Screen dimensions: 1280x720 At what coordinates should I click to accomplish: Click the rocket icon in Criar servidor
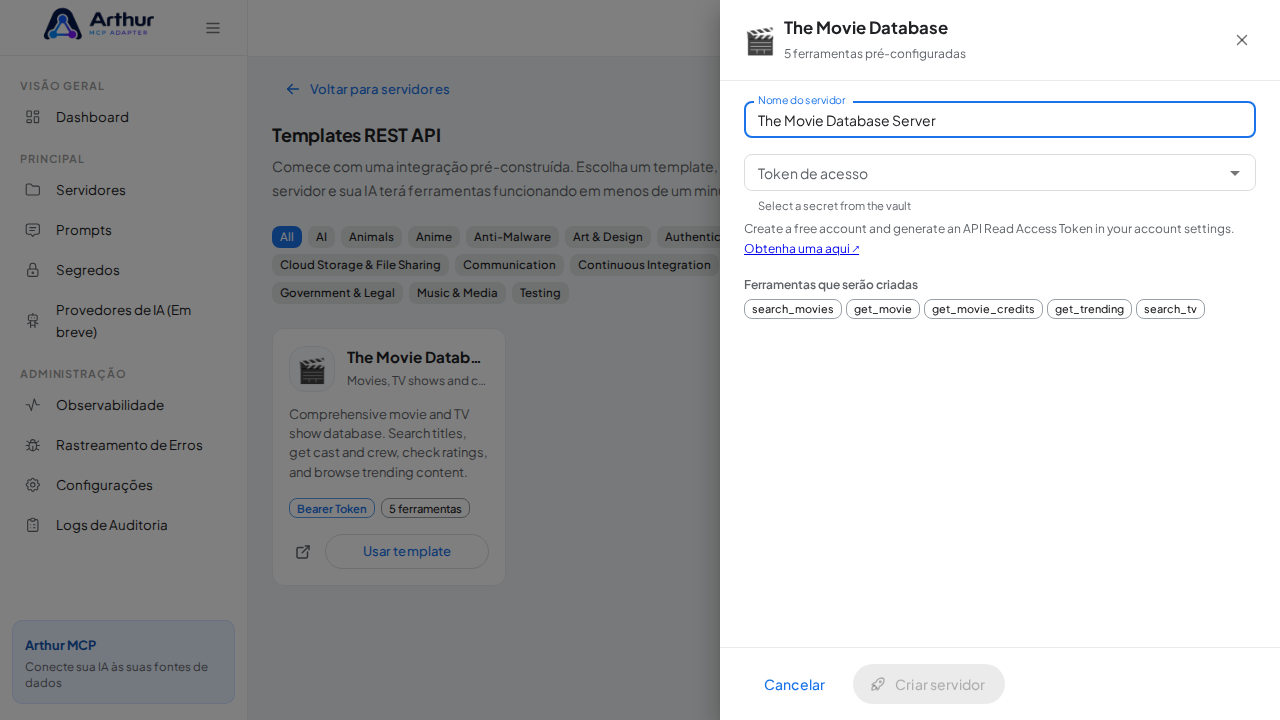(878, 684)
